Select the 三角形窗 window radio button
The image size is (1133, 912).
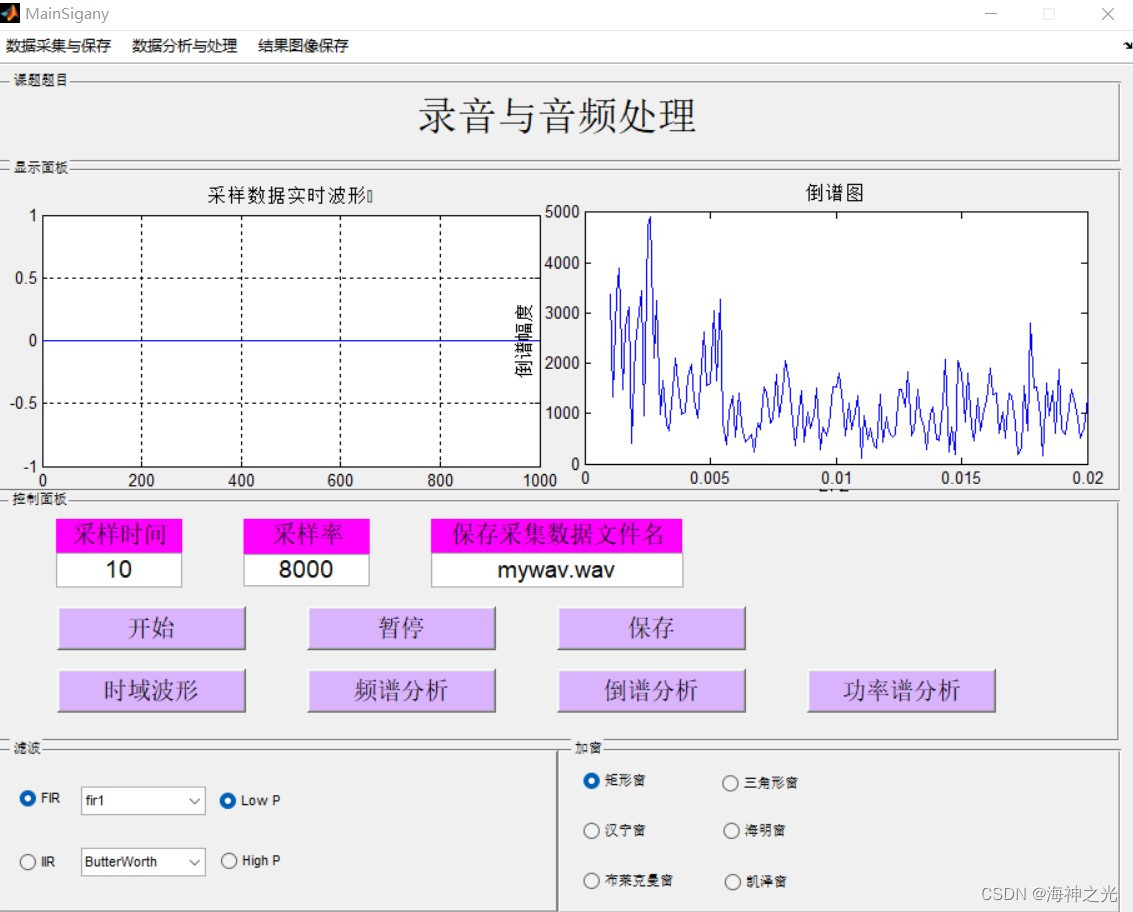[x=731, y=783]
